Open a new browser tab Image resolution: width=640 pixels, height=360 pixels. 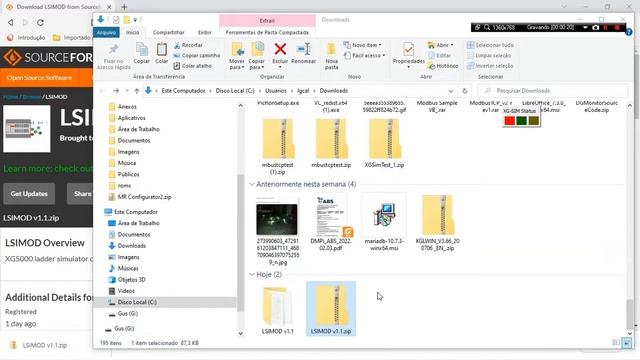click(124, 7)
